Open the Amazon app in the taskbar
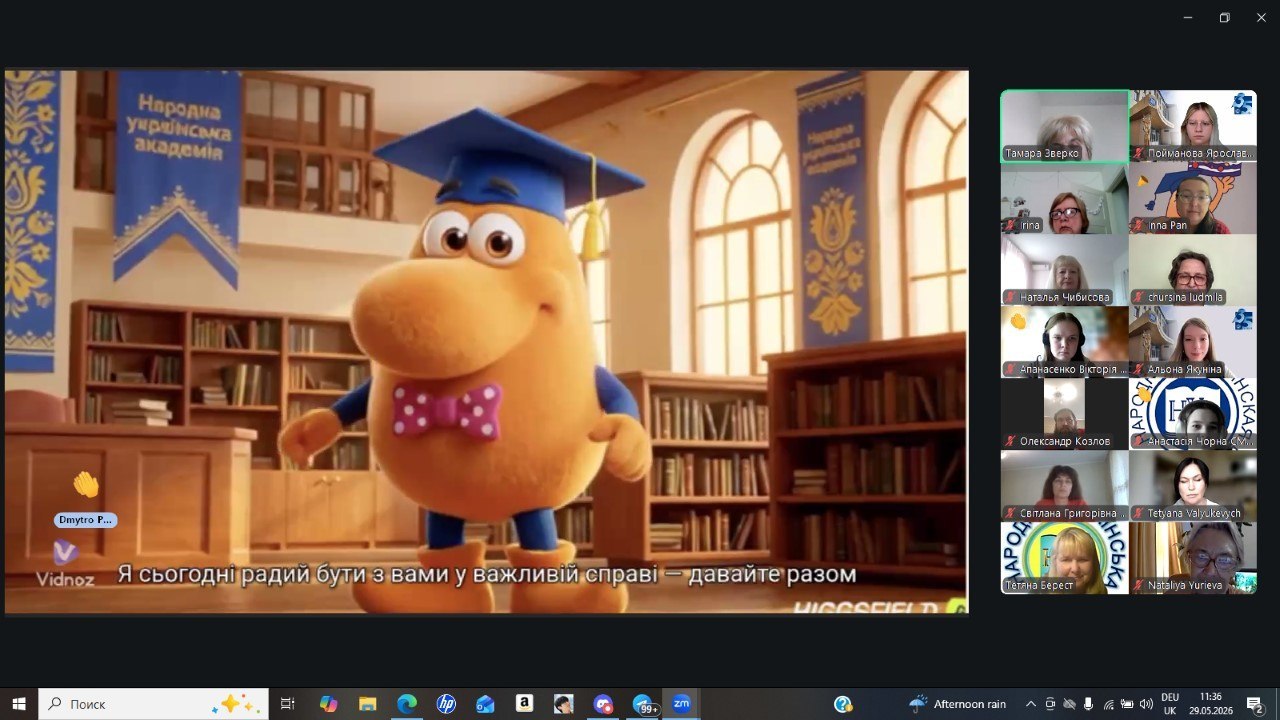This screenshot has width=1280, height=720. (x=524, y=704)
